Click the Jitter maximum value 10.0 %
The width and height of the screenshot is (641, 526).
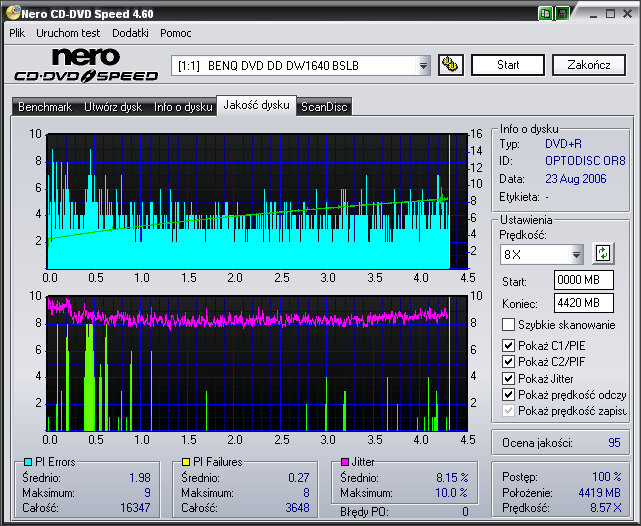451,493
